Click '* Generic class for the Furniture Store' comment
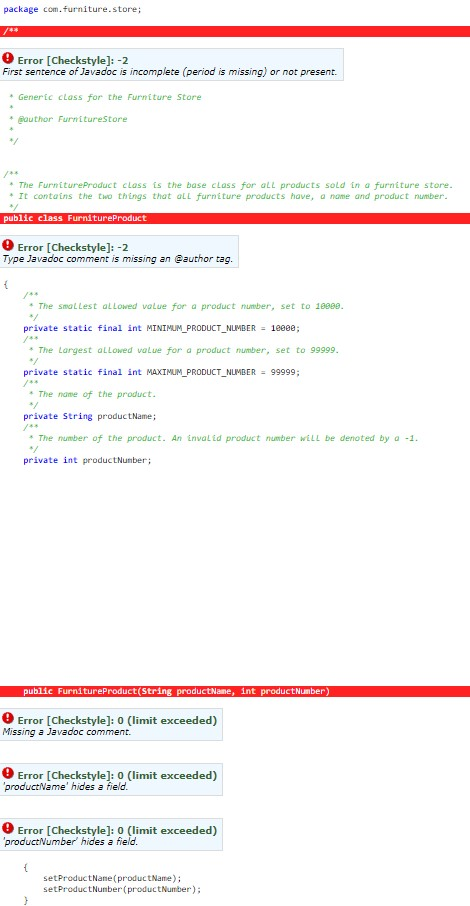 (105, 97)
